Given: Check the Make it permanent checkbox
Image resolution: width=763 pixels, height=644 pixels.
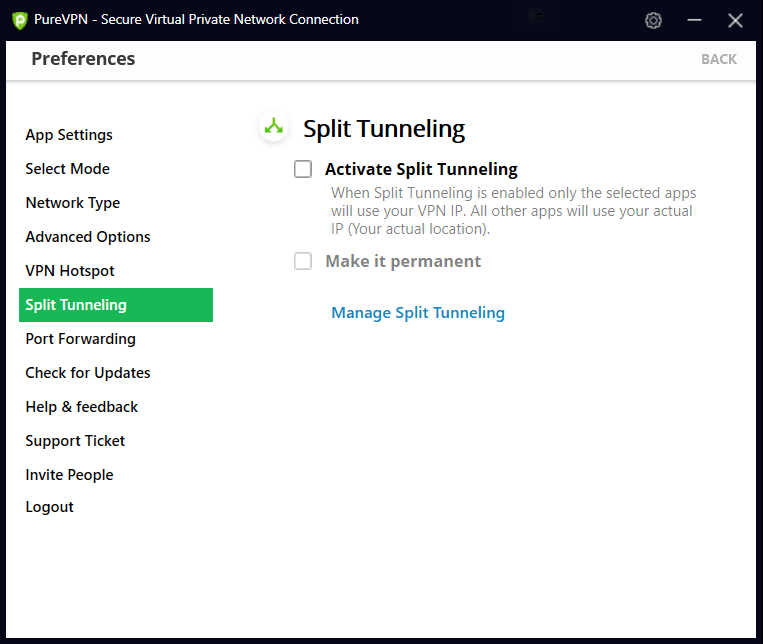Looking at the screenshot, I should (x=303, y=261).
